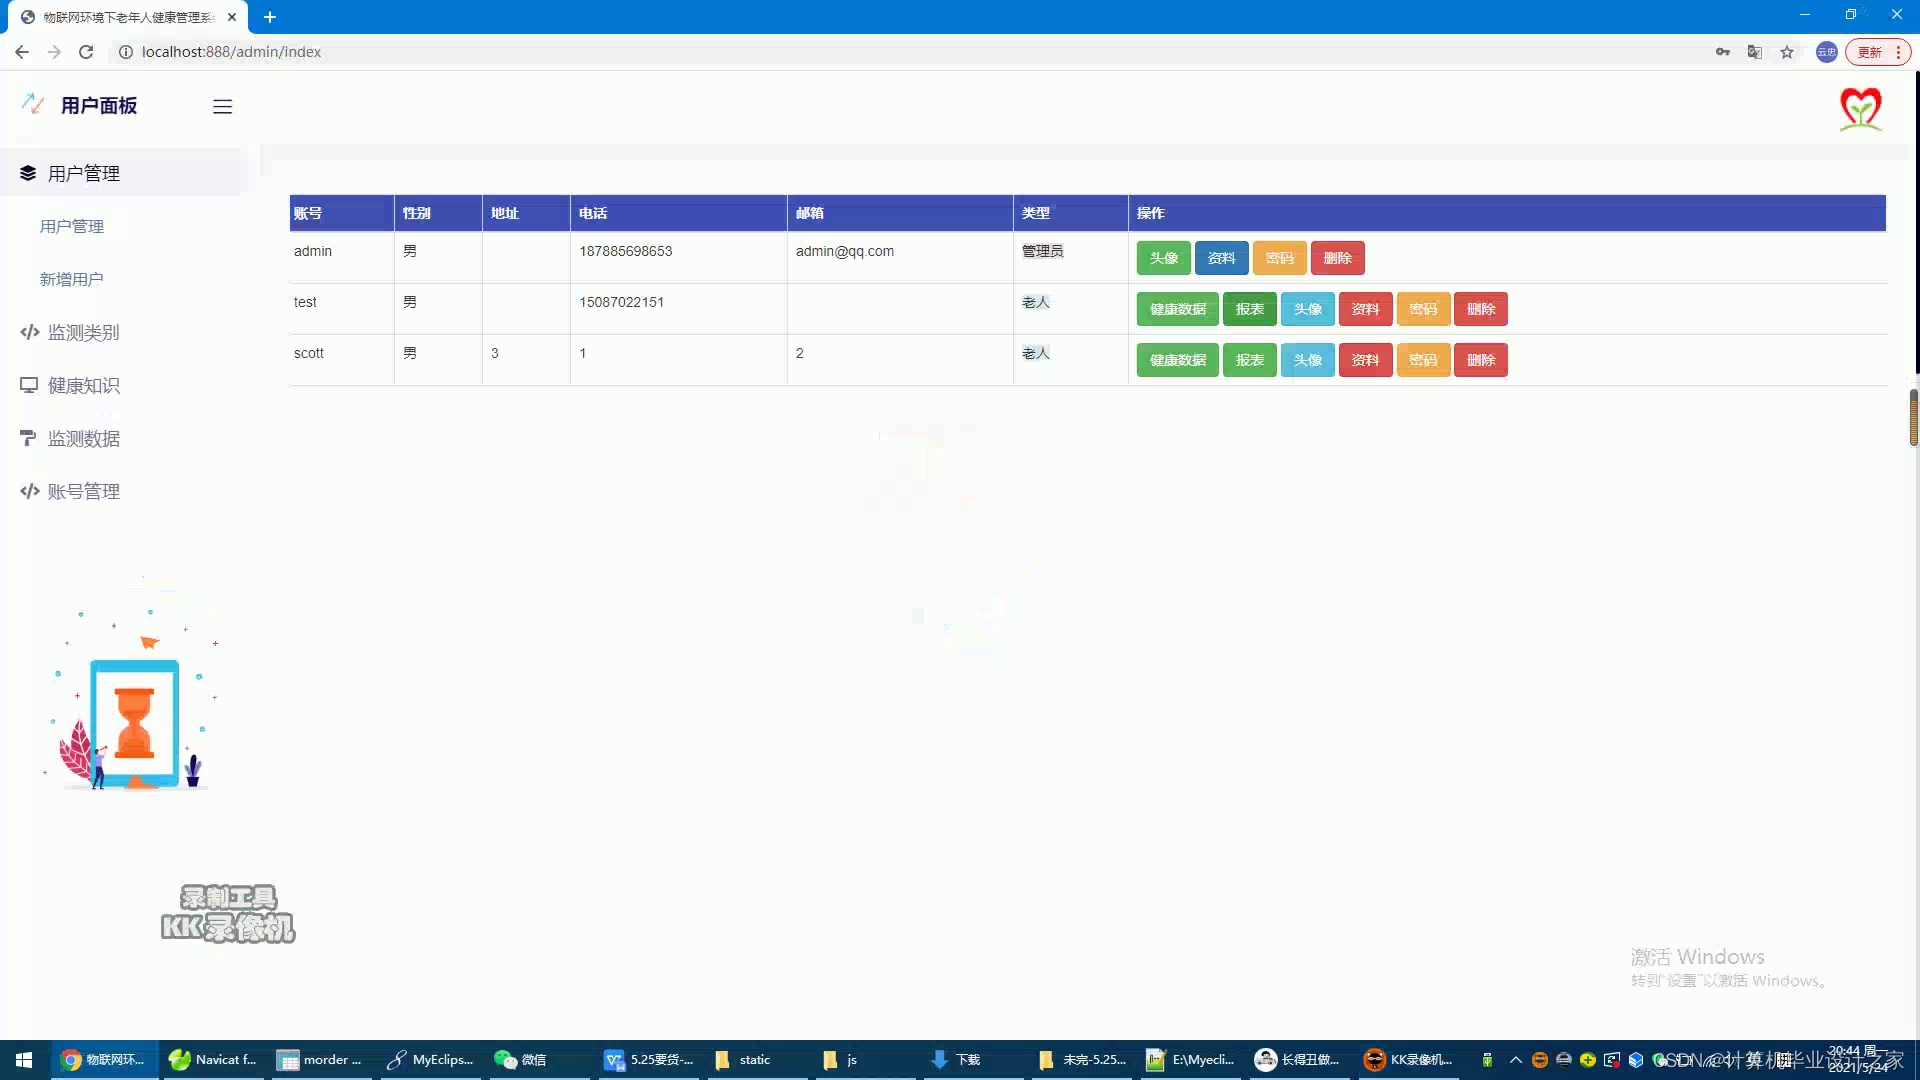Image resolution: width=1920 pixels, height=1080 pixels.
Task: Collapse the 用户管理 sidebar section
Action: point(84,174)
